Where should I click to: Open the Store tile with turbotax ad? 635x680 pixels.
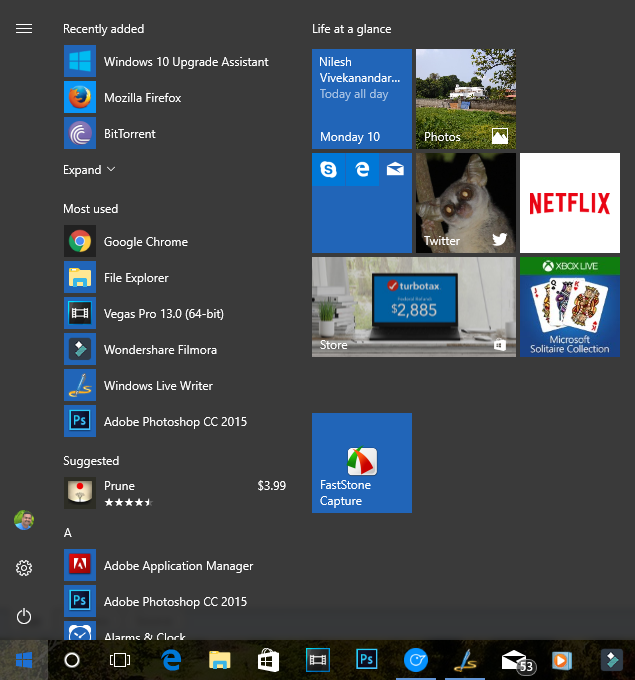tap(414, 307)
